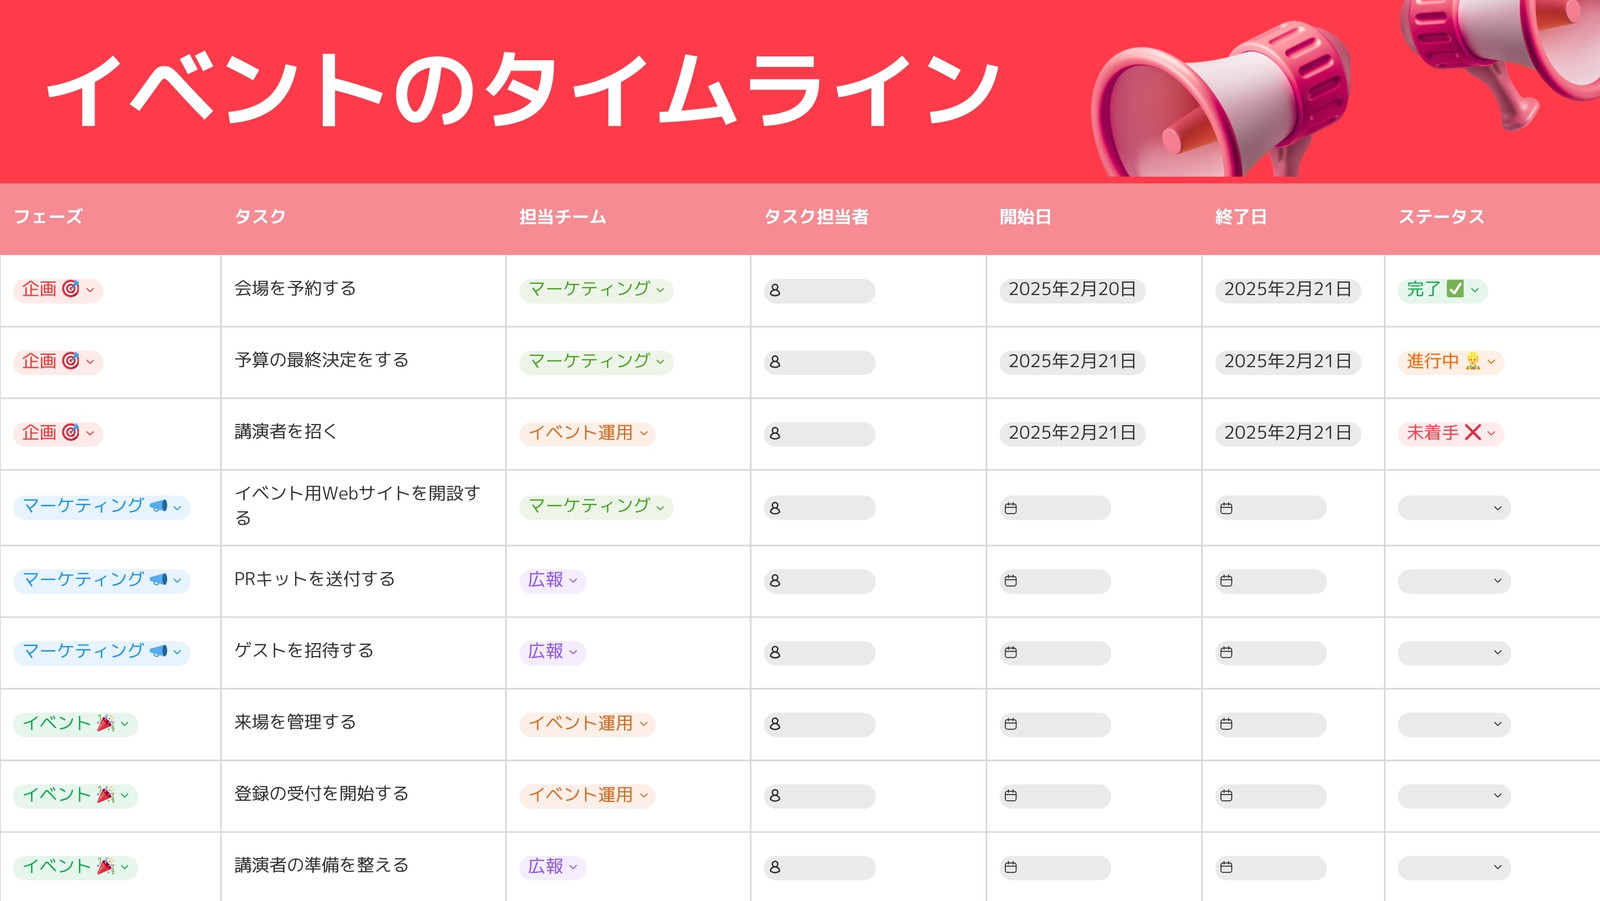
Task: Click end-date calendar icon for ゲストを招待する
Action: [1226, 653]
